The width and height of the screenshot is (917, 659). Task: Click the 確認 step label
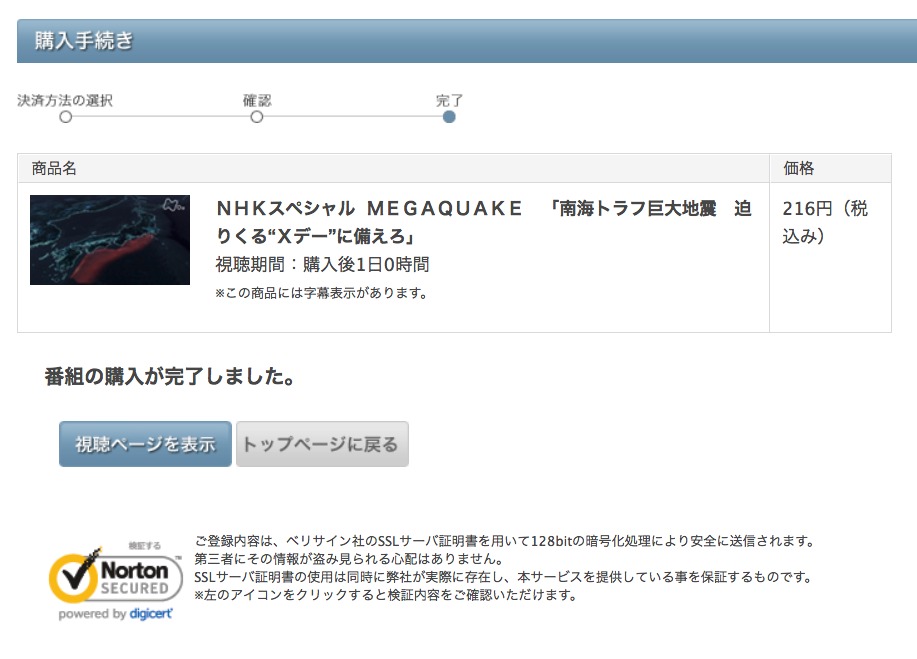pos(257,101)
